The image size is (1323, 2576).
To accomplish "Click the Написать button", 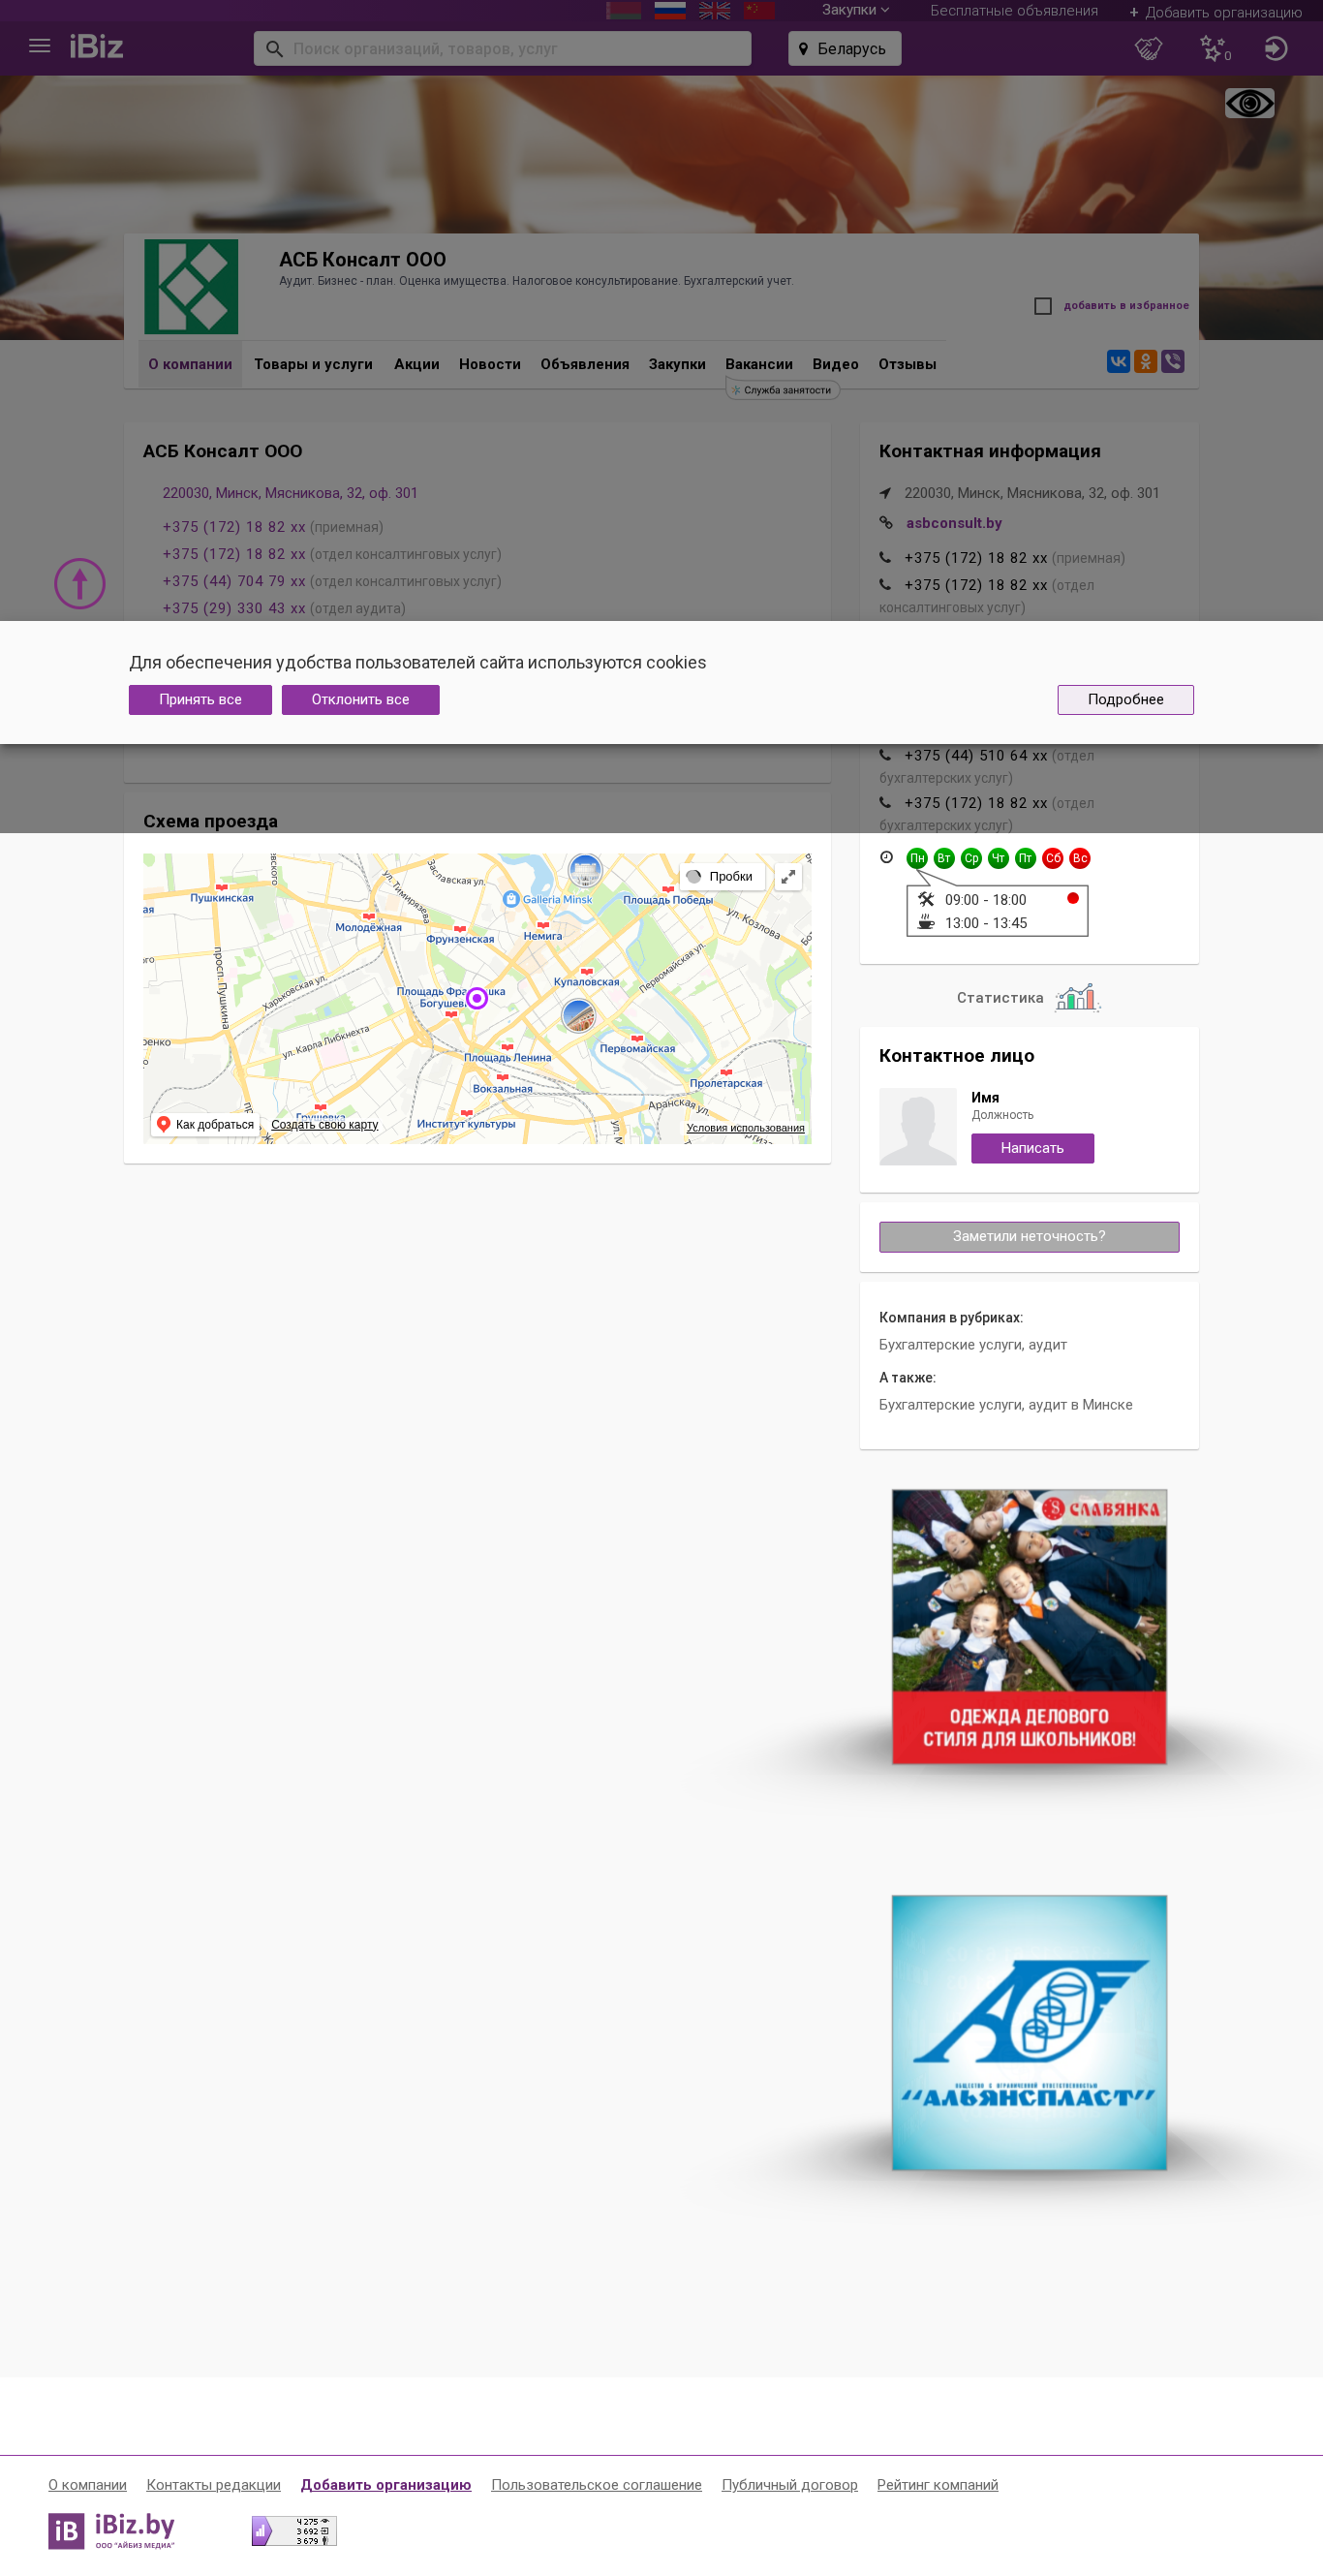I will pyautogui.click(x=1032, y=1148).
